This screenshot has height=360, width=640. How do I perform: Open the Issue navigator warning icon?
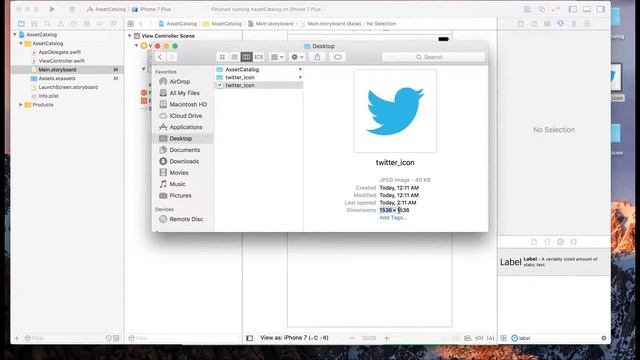pyautogui.click(x=60, y=24)
